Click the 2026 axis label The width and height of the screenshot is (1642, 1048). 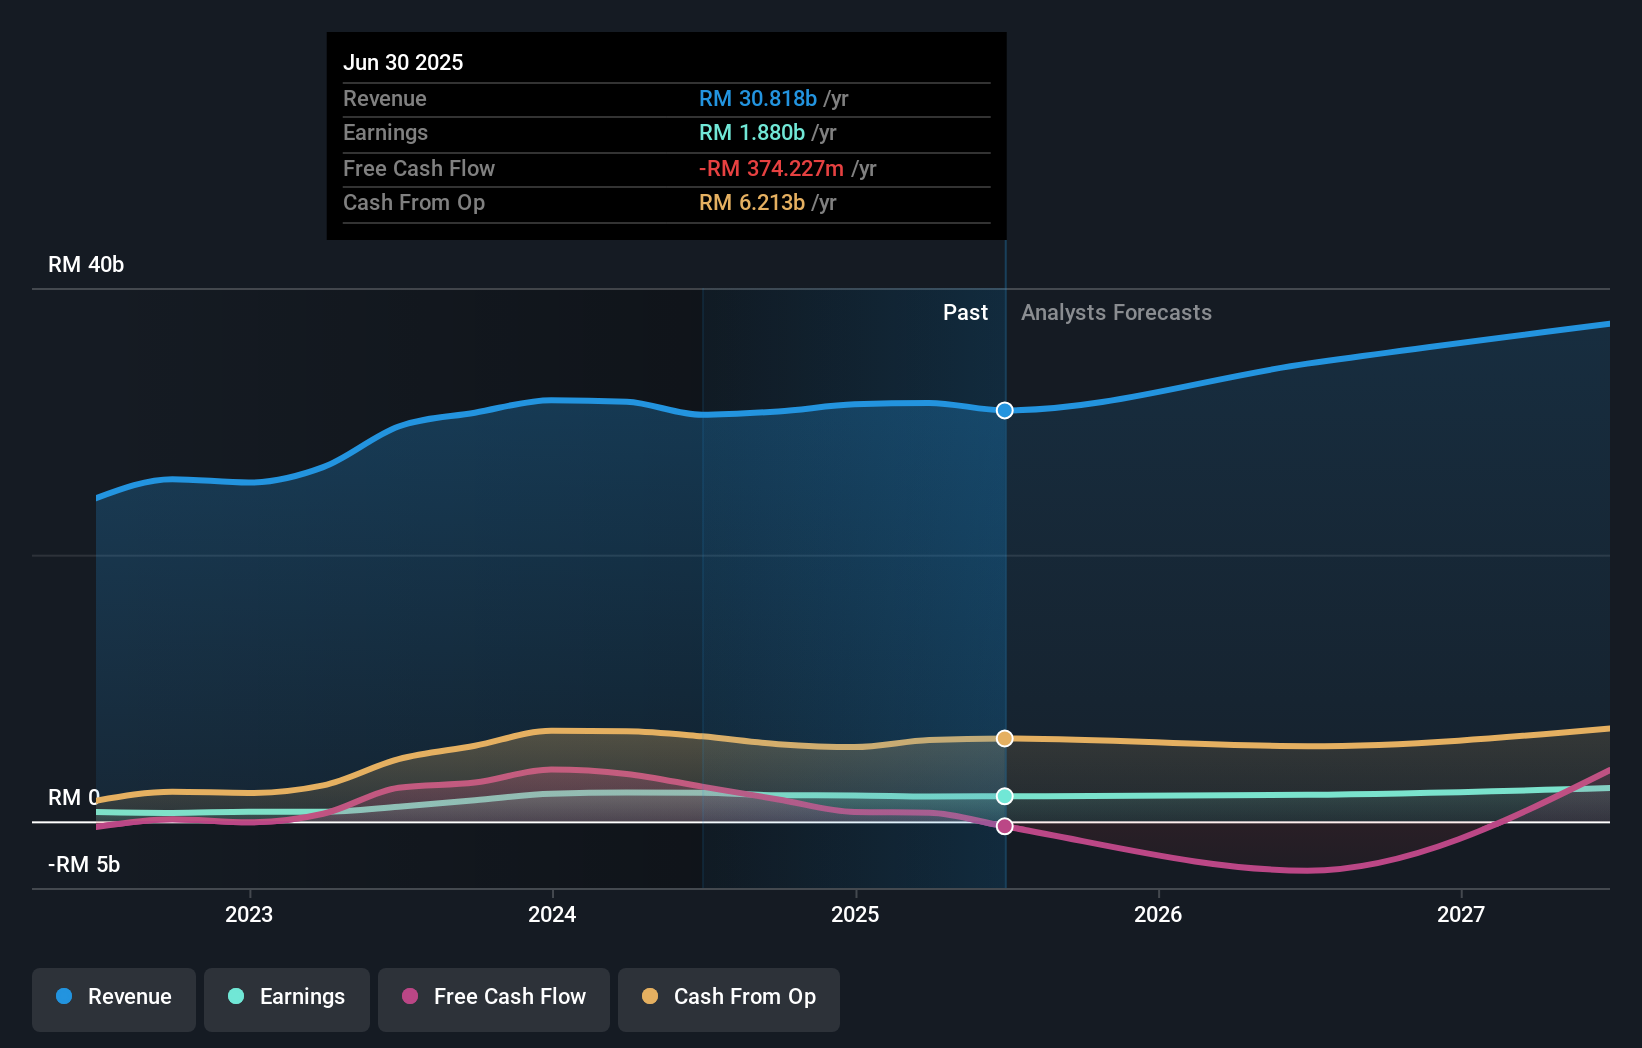1157,914
